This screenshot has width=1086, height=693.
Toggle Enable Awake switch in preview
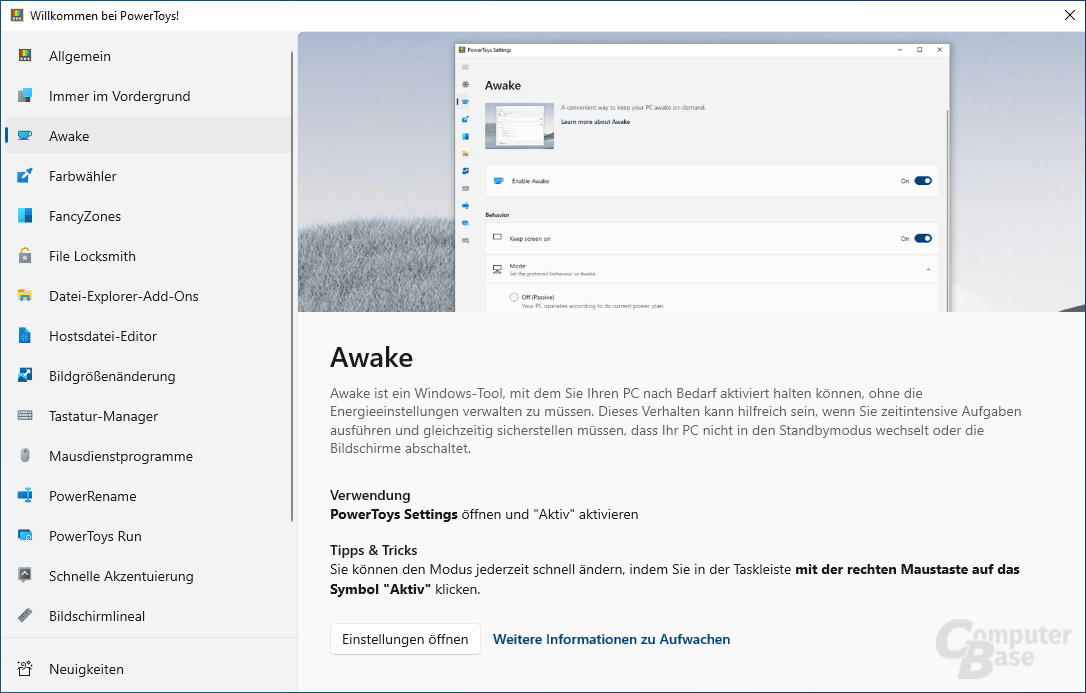pos(923,181)
